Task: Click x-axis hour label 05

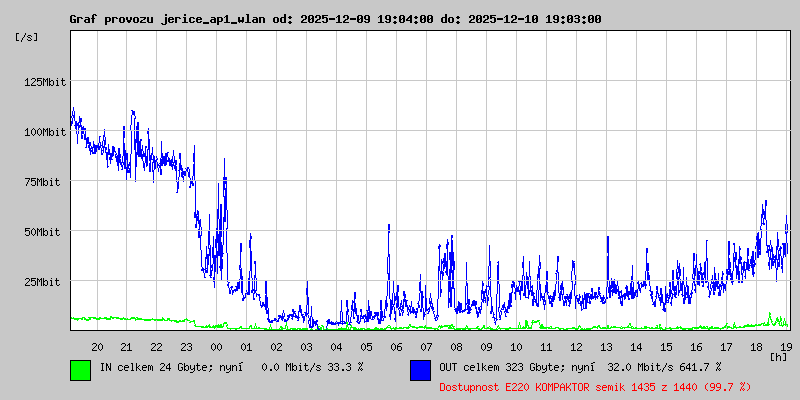Action: coord(366,347)
